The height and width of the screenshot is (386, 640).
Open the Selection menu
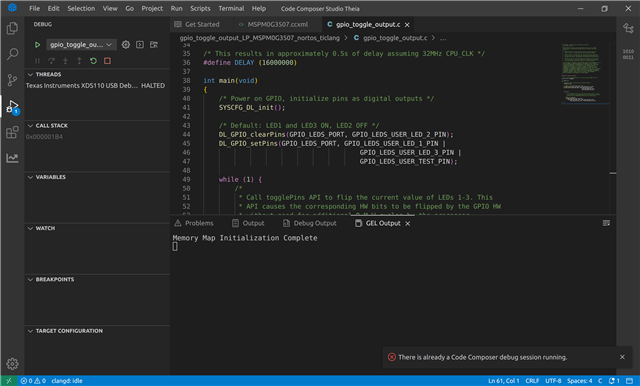click(81, 9)
